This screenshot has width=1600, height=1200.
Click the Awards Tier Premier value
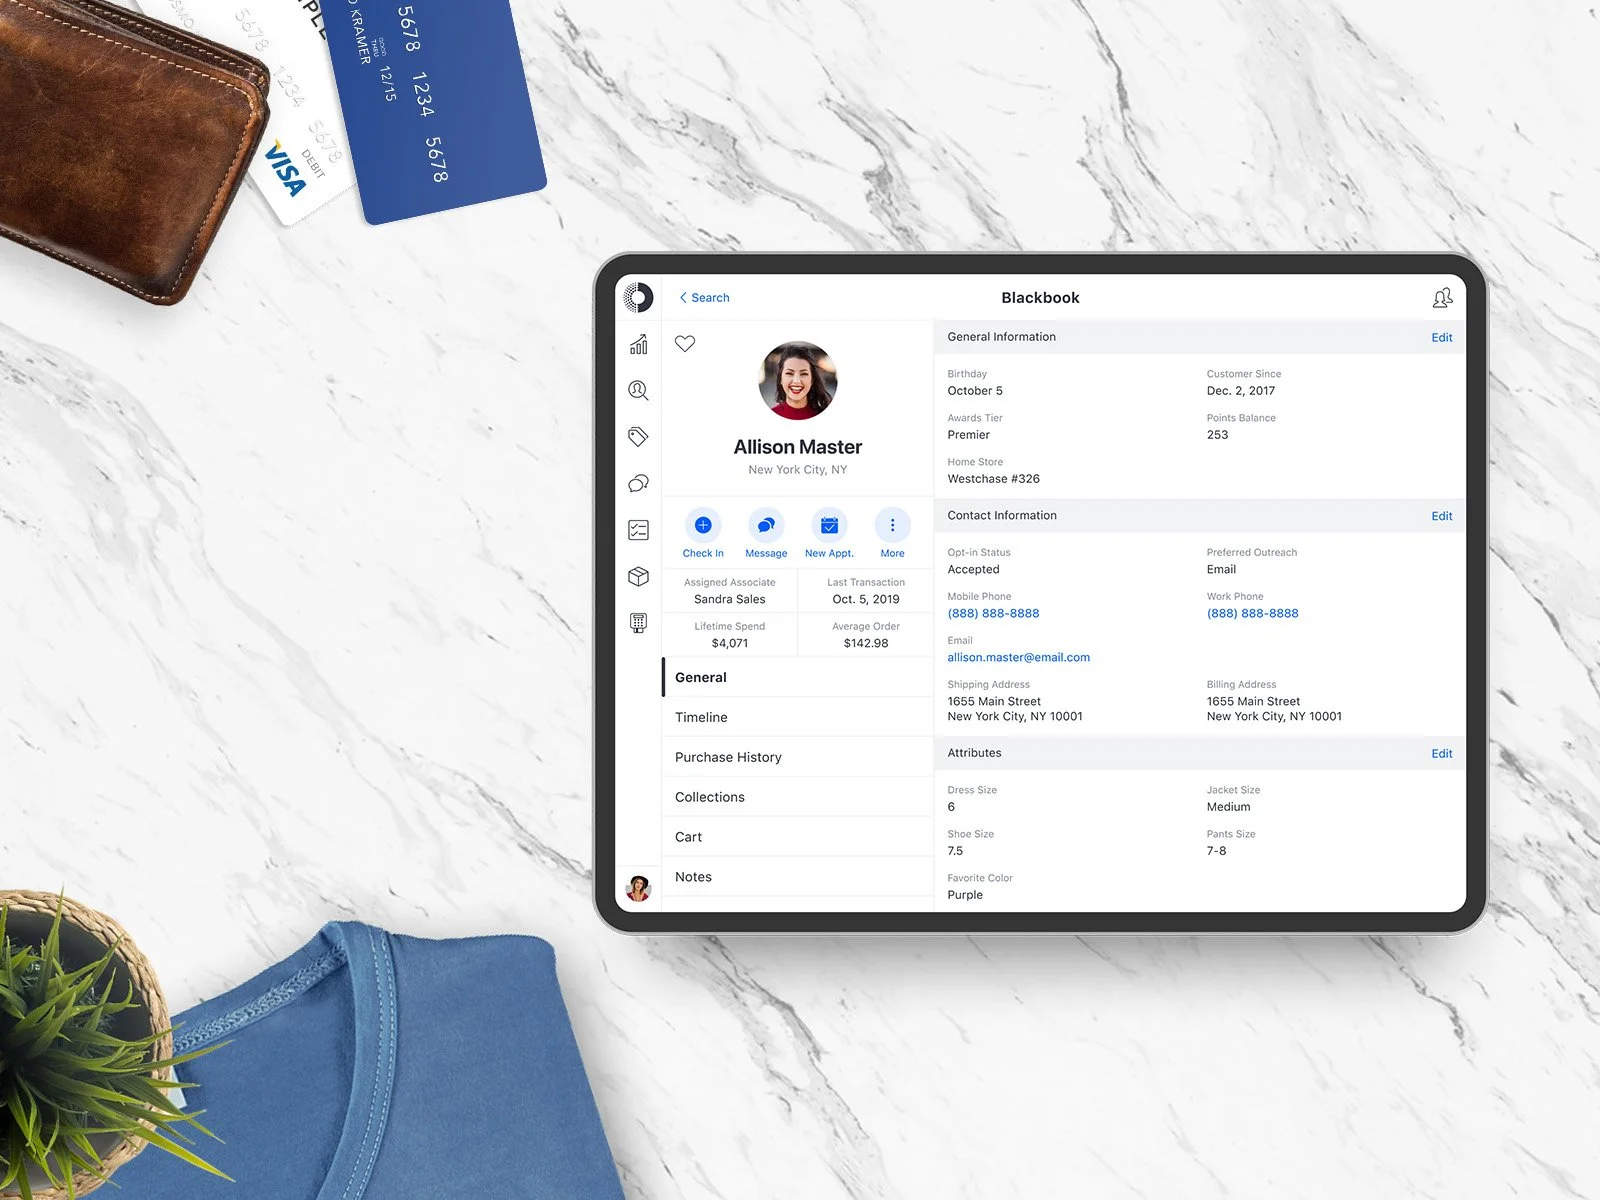968,435
